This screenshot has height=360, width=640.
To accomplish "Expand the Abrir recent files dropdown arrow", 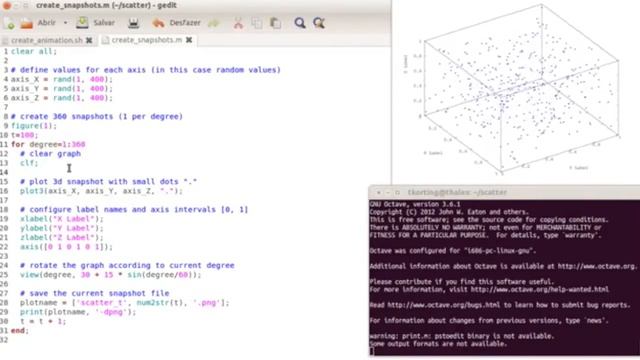I will (x=65, y=23).
